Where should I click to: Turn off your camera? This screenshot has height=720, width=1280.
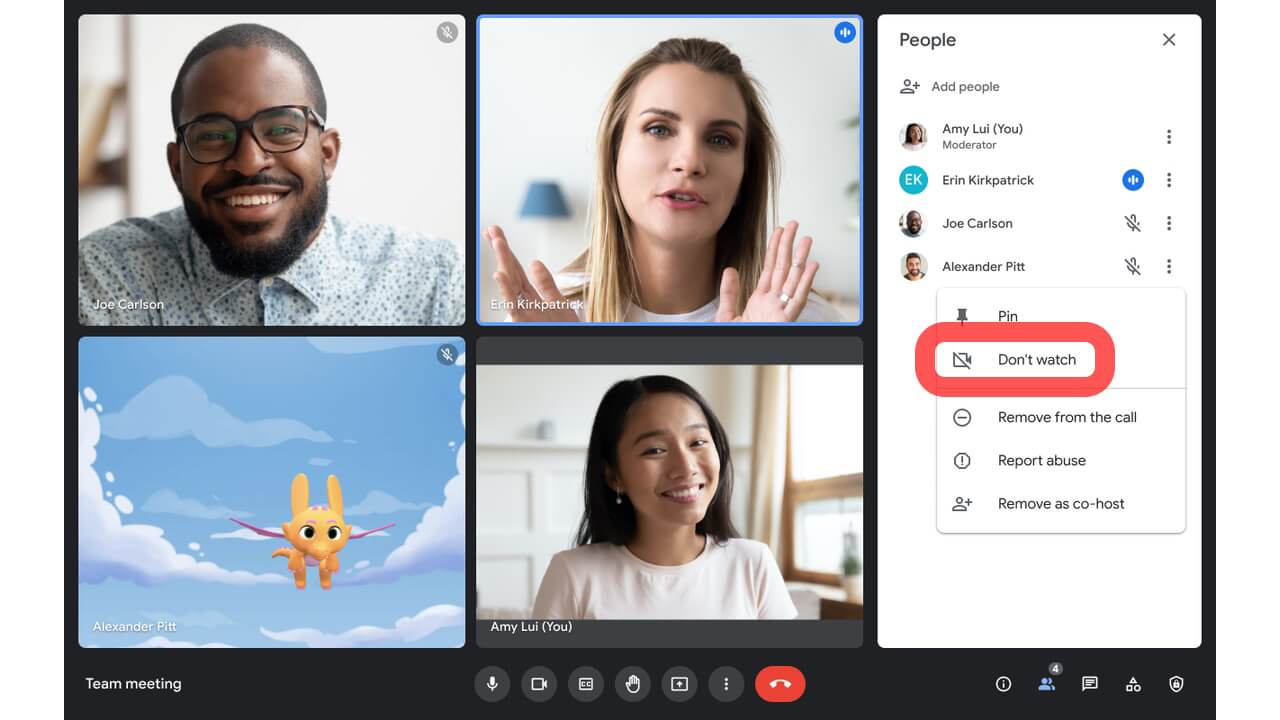click(x=538, y=684)
